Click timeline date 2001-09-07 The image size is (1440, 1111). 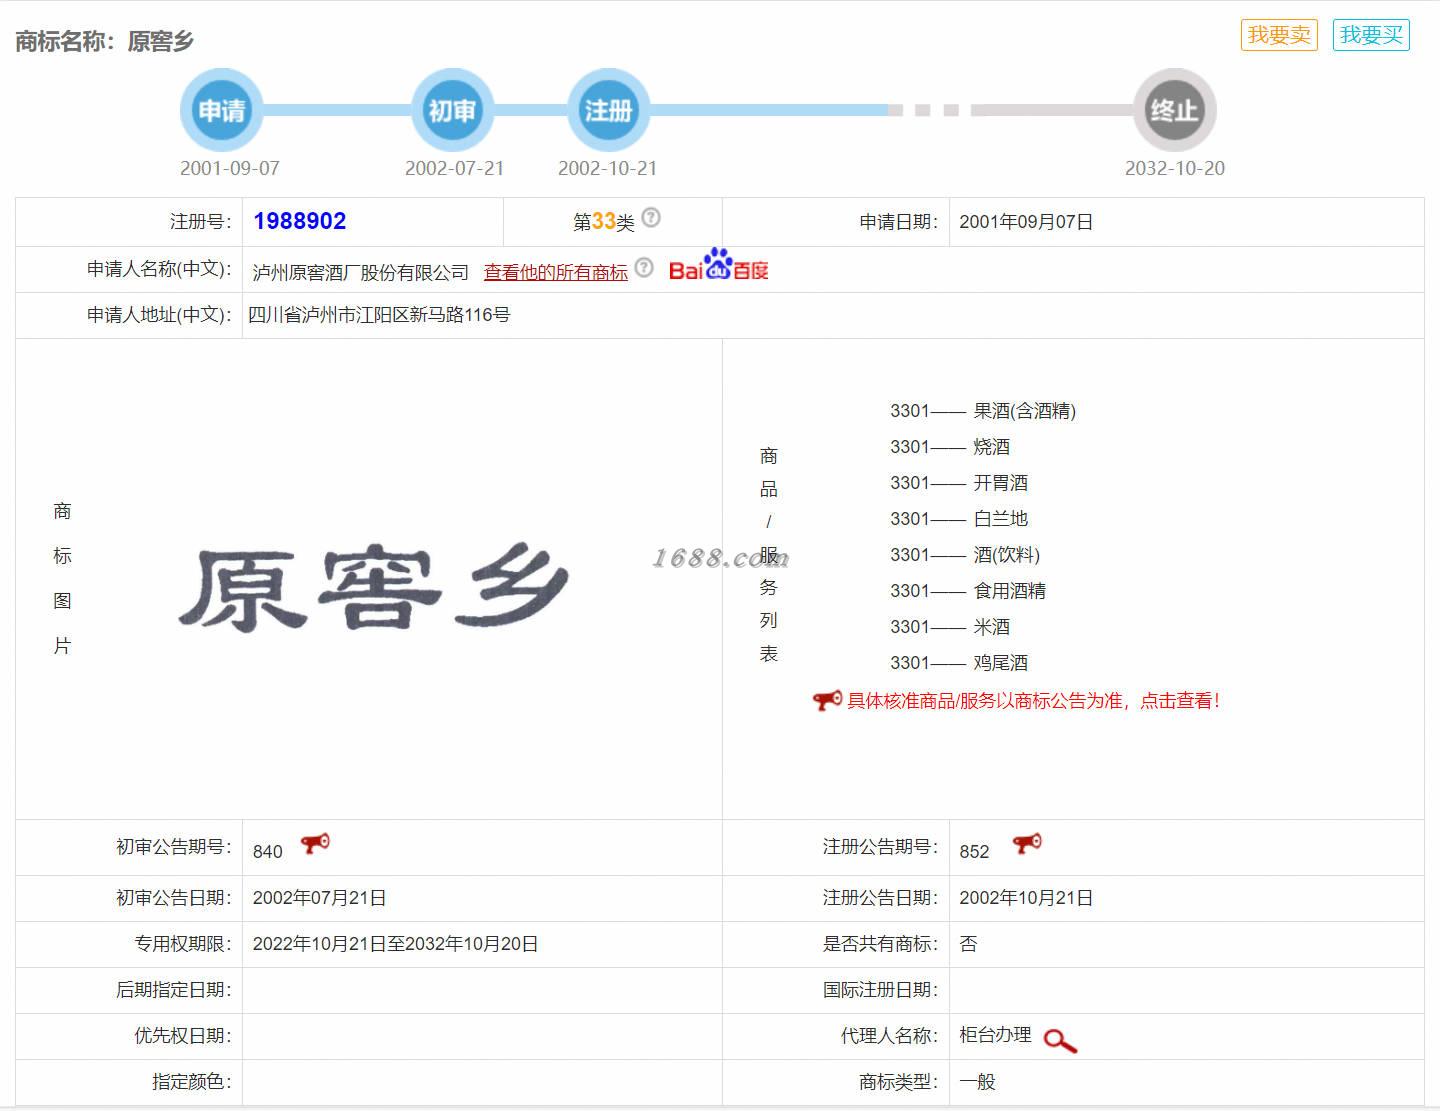click(x=230, y=168)
